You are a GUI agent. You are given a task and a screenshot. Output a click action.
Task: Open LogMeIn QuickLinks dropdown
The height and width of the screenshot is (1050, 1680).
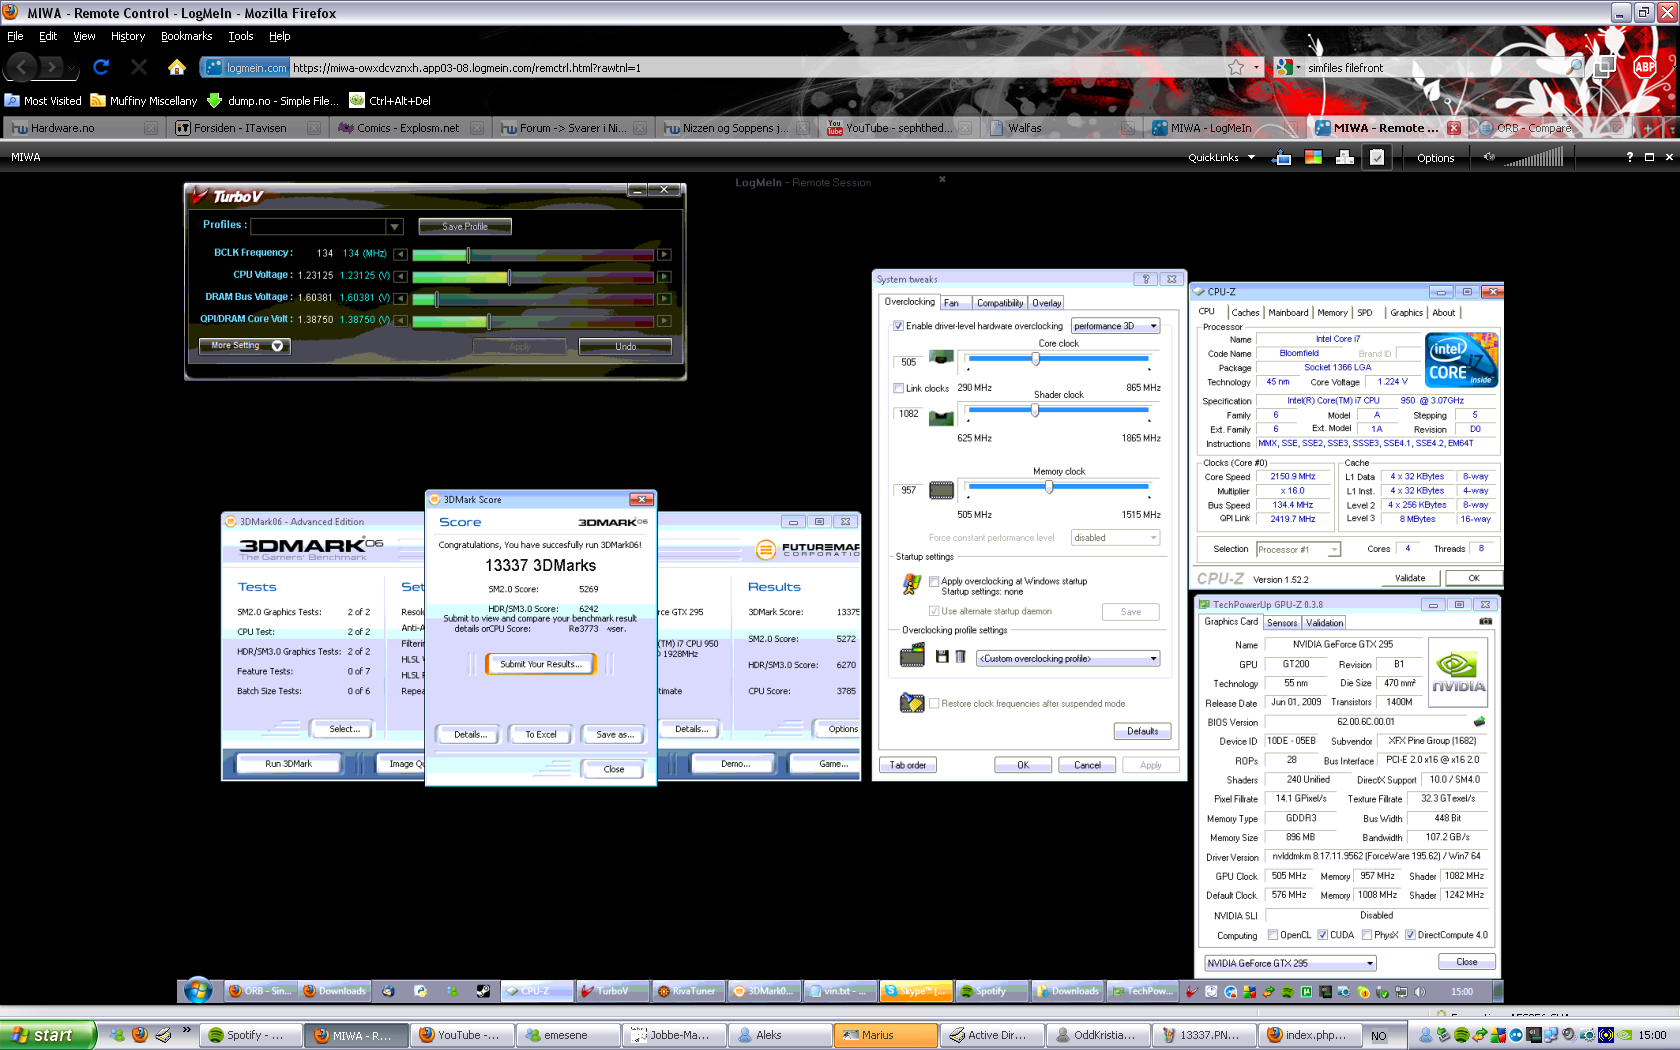(x=1221, y=157)
